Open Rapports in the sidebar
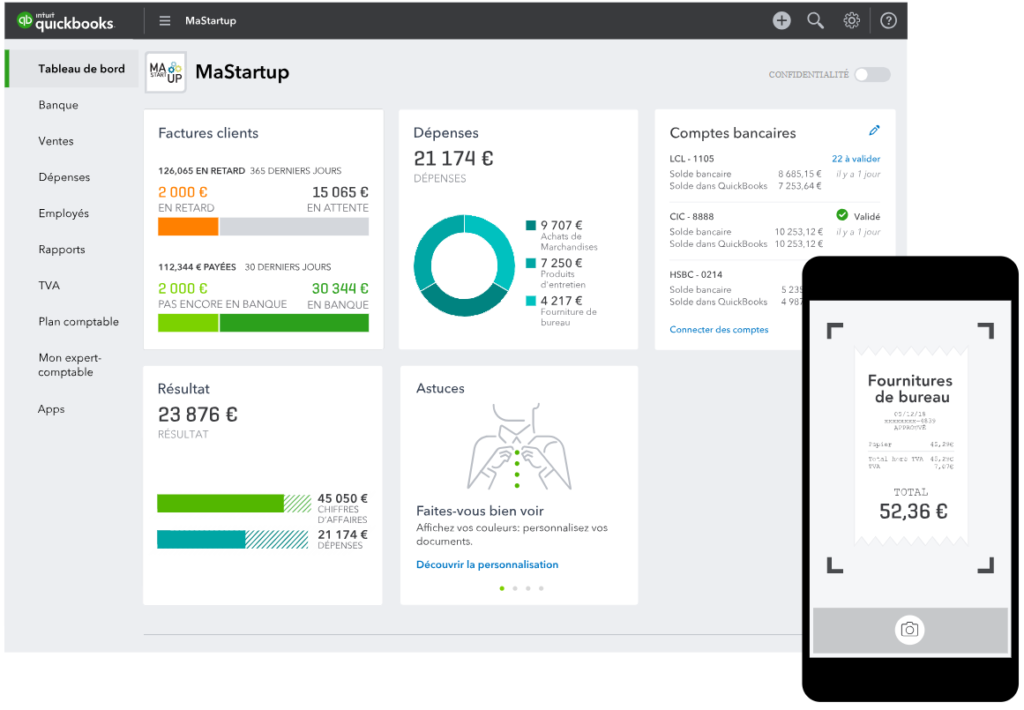Viewport: 1024px width, 710px height. (61, 250)
